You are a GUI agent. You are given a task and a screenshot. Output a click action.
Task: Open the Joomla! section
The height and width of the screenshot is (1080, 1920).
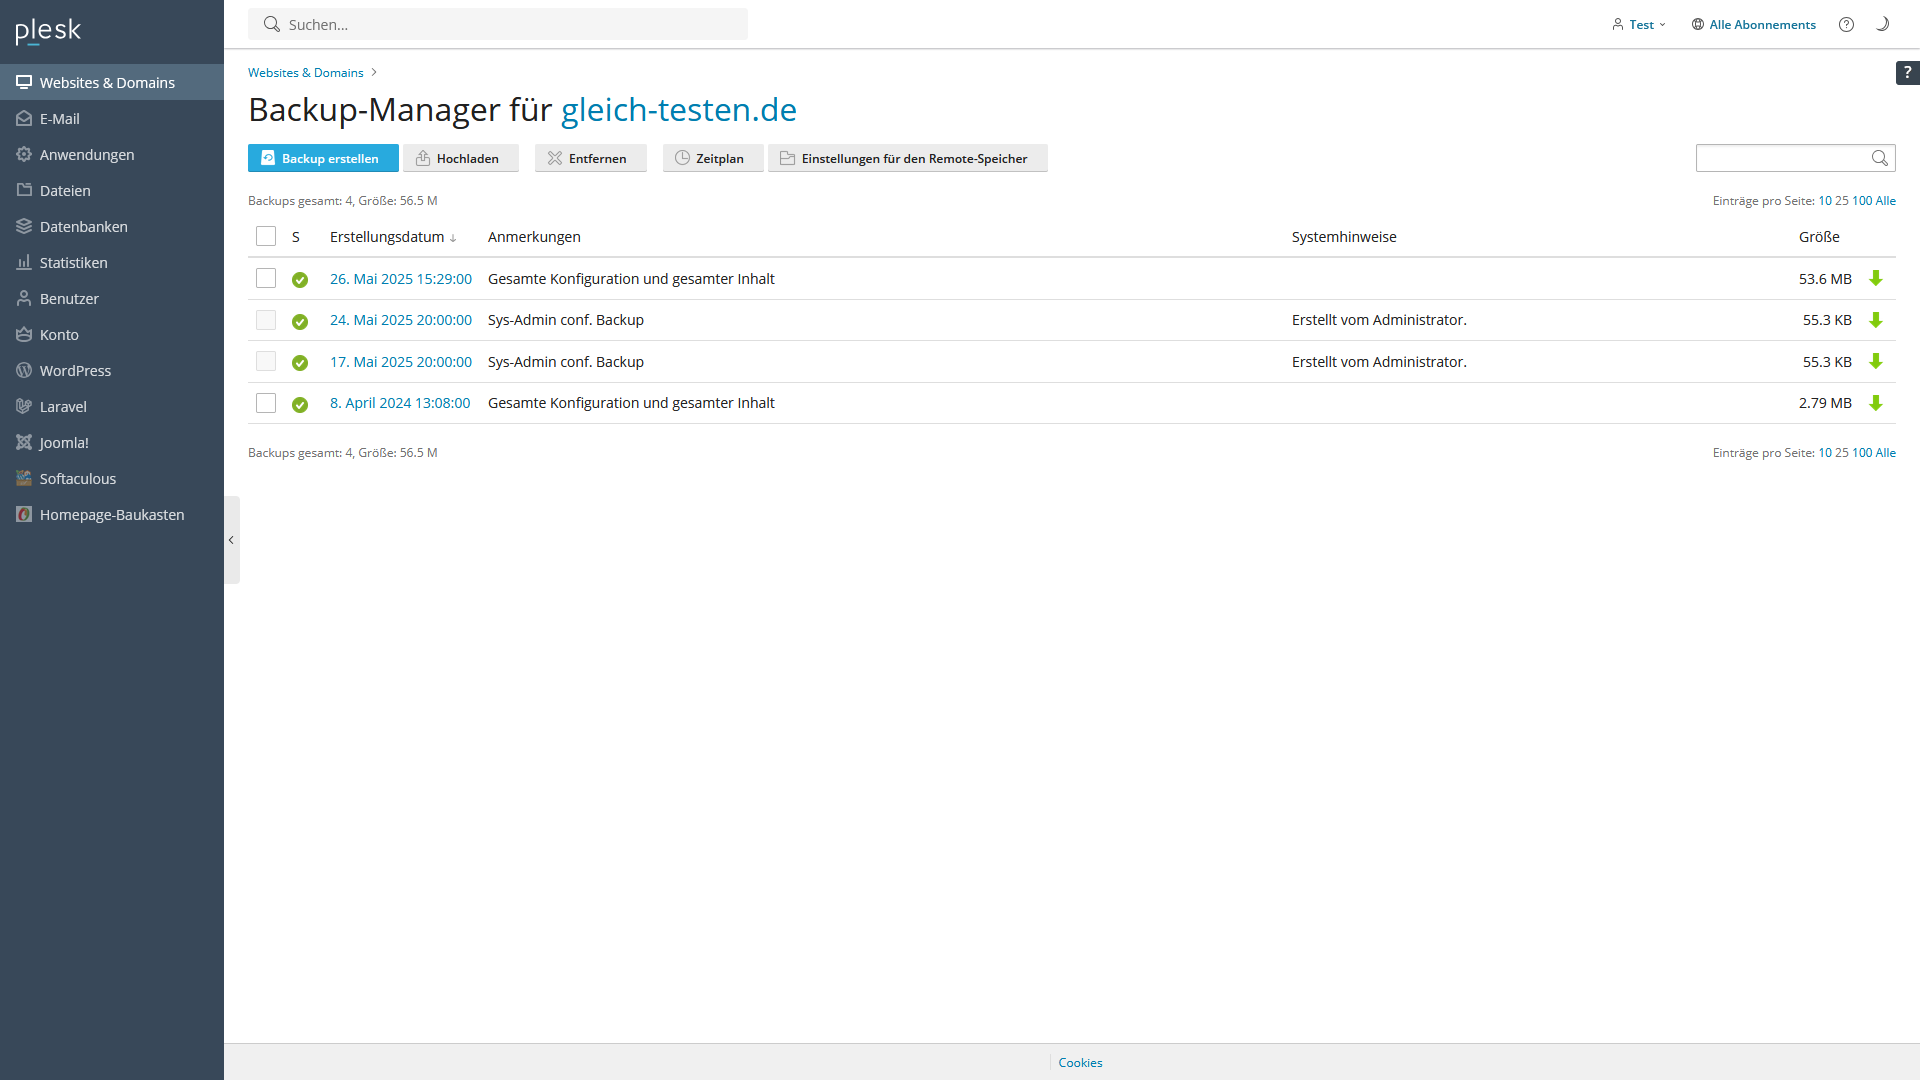[62, 442]
